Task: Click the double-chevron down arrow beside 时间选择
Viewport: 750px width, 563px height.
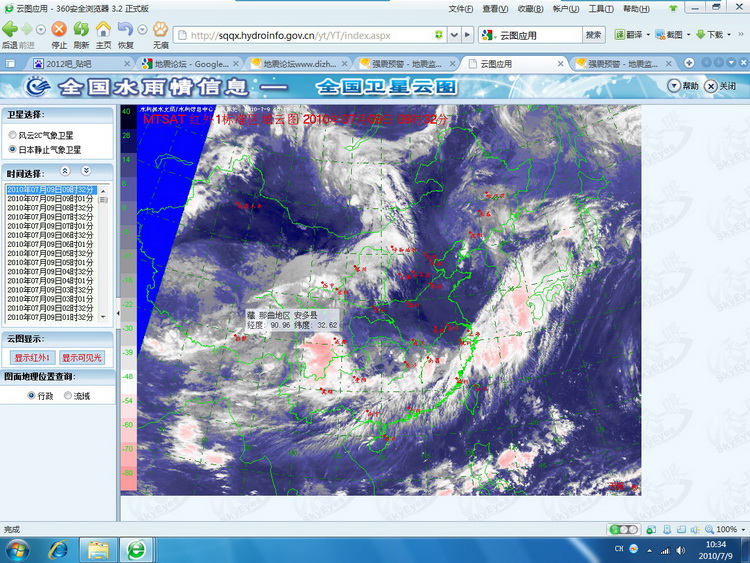Action: click(86, 171)
